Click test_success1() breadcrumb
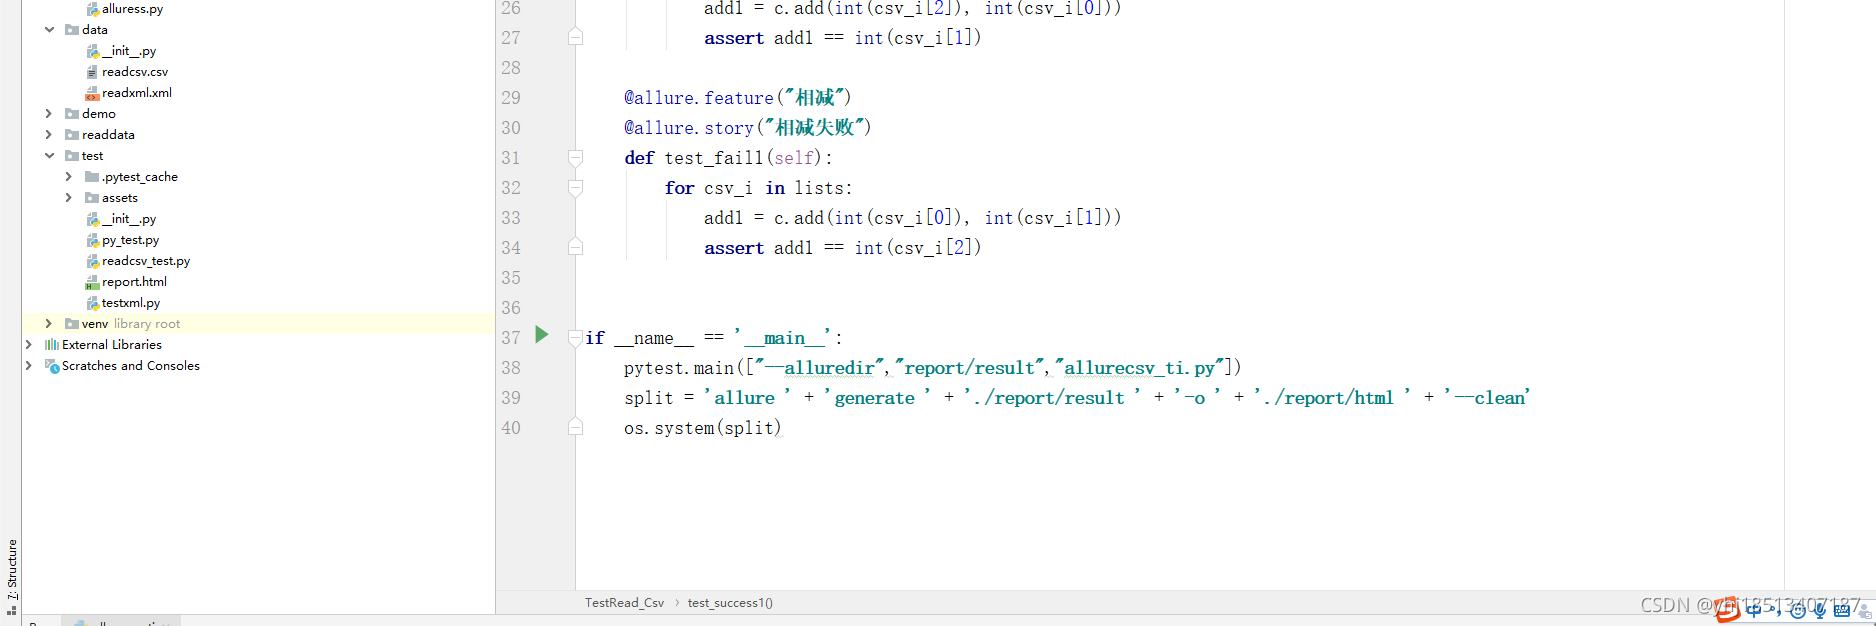1876x626 pixels. [730, 602]
